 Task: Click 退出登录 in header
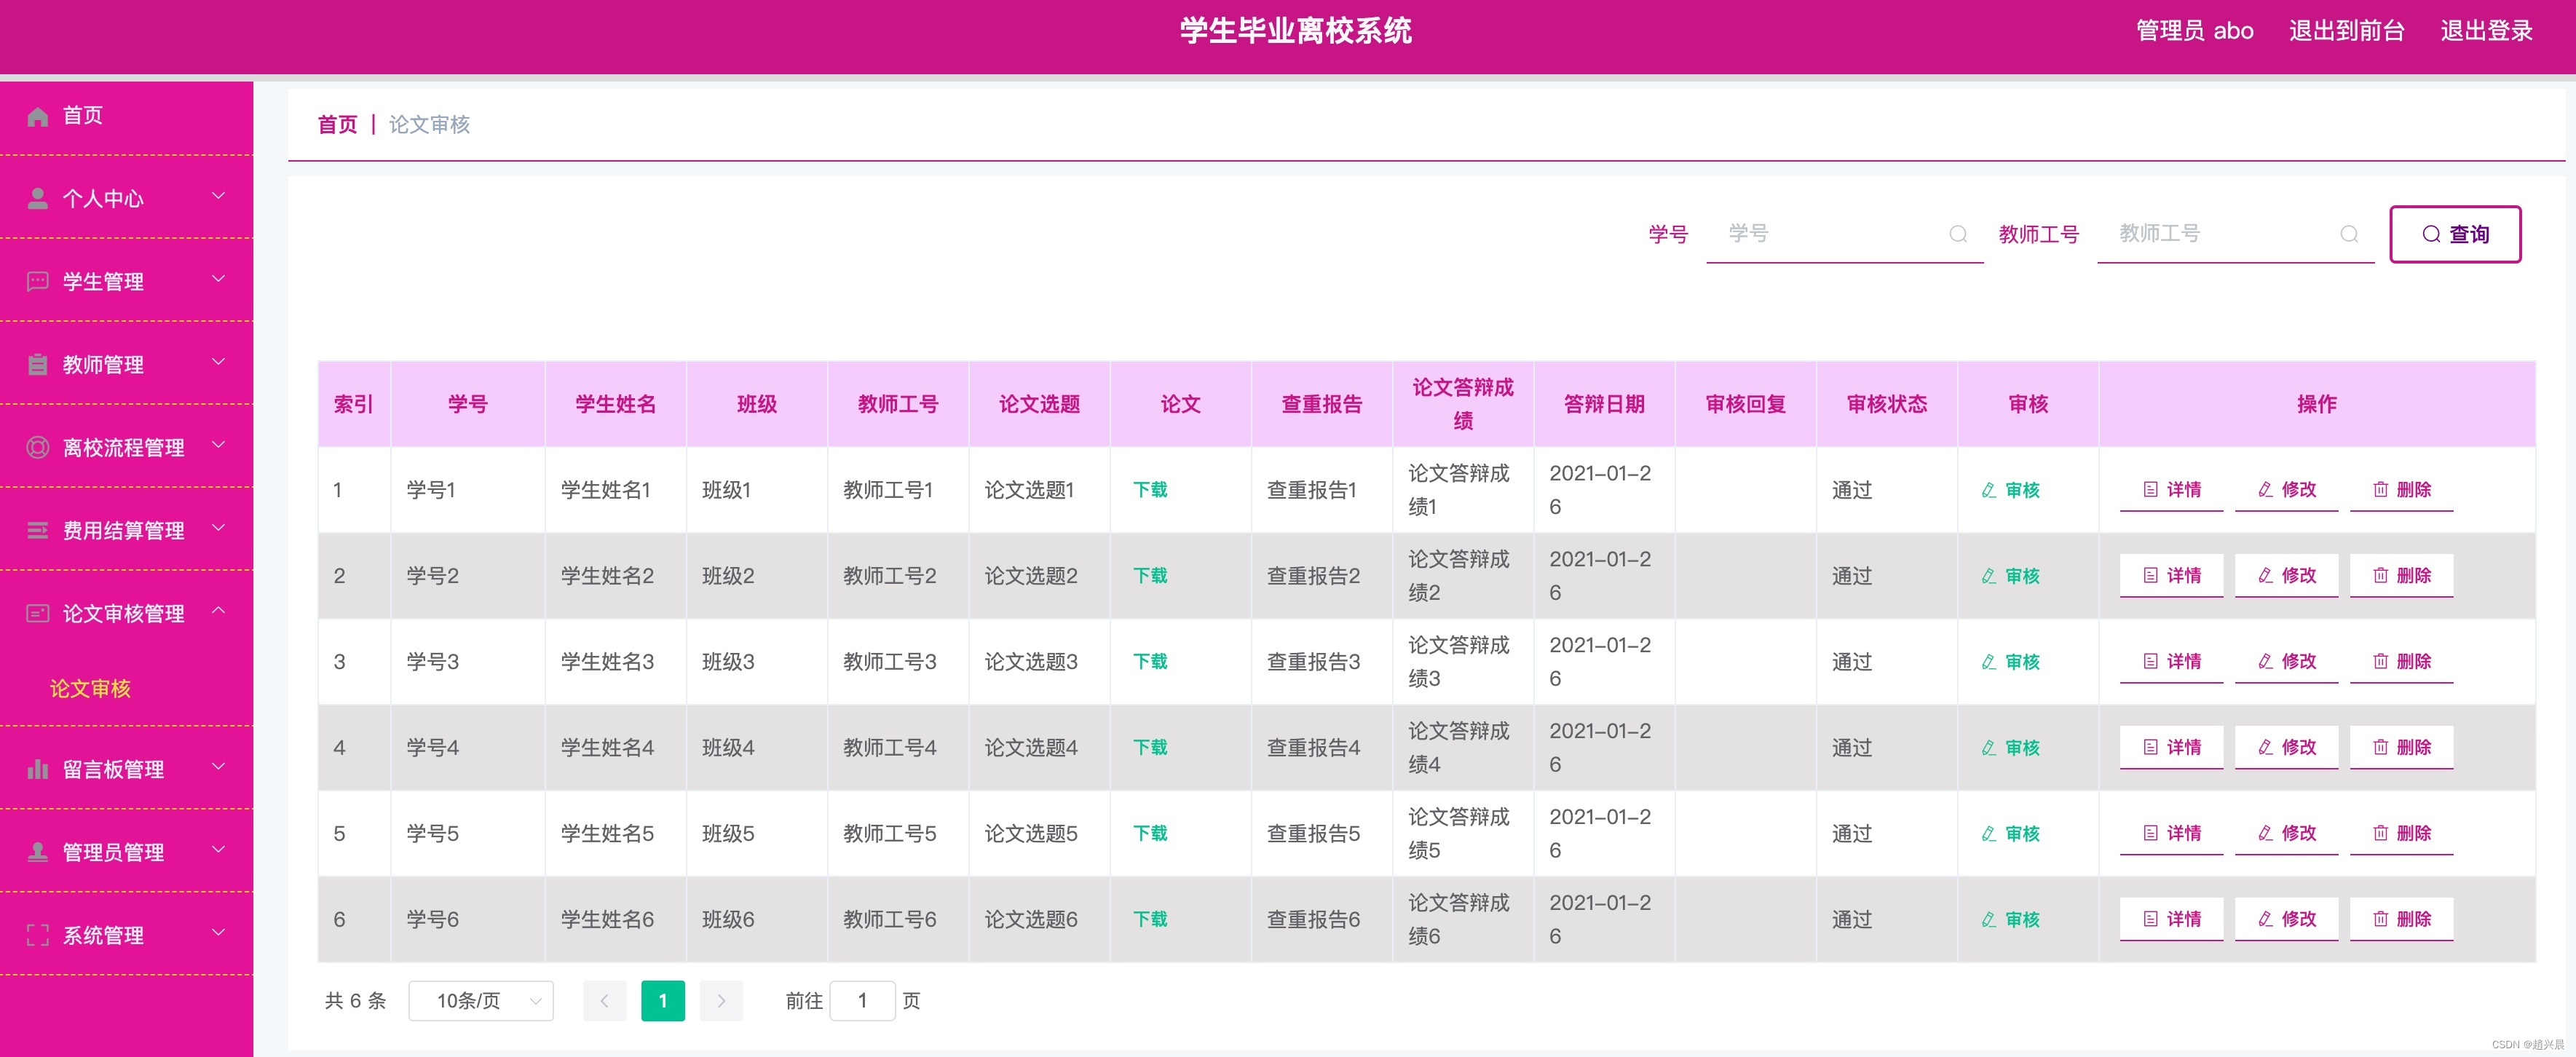[2487, 31]
